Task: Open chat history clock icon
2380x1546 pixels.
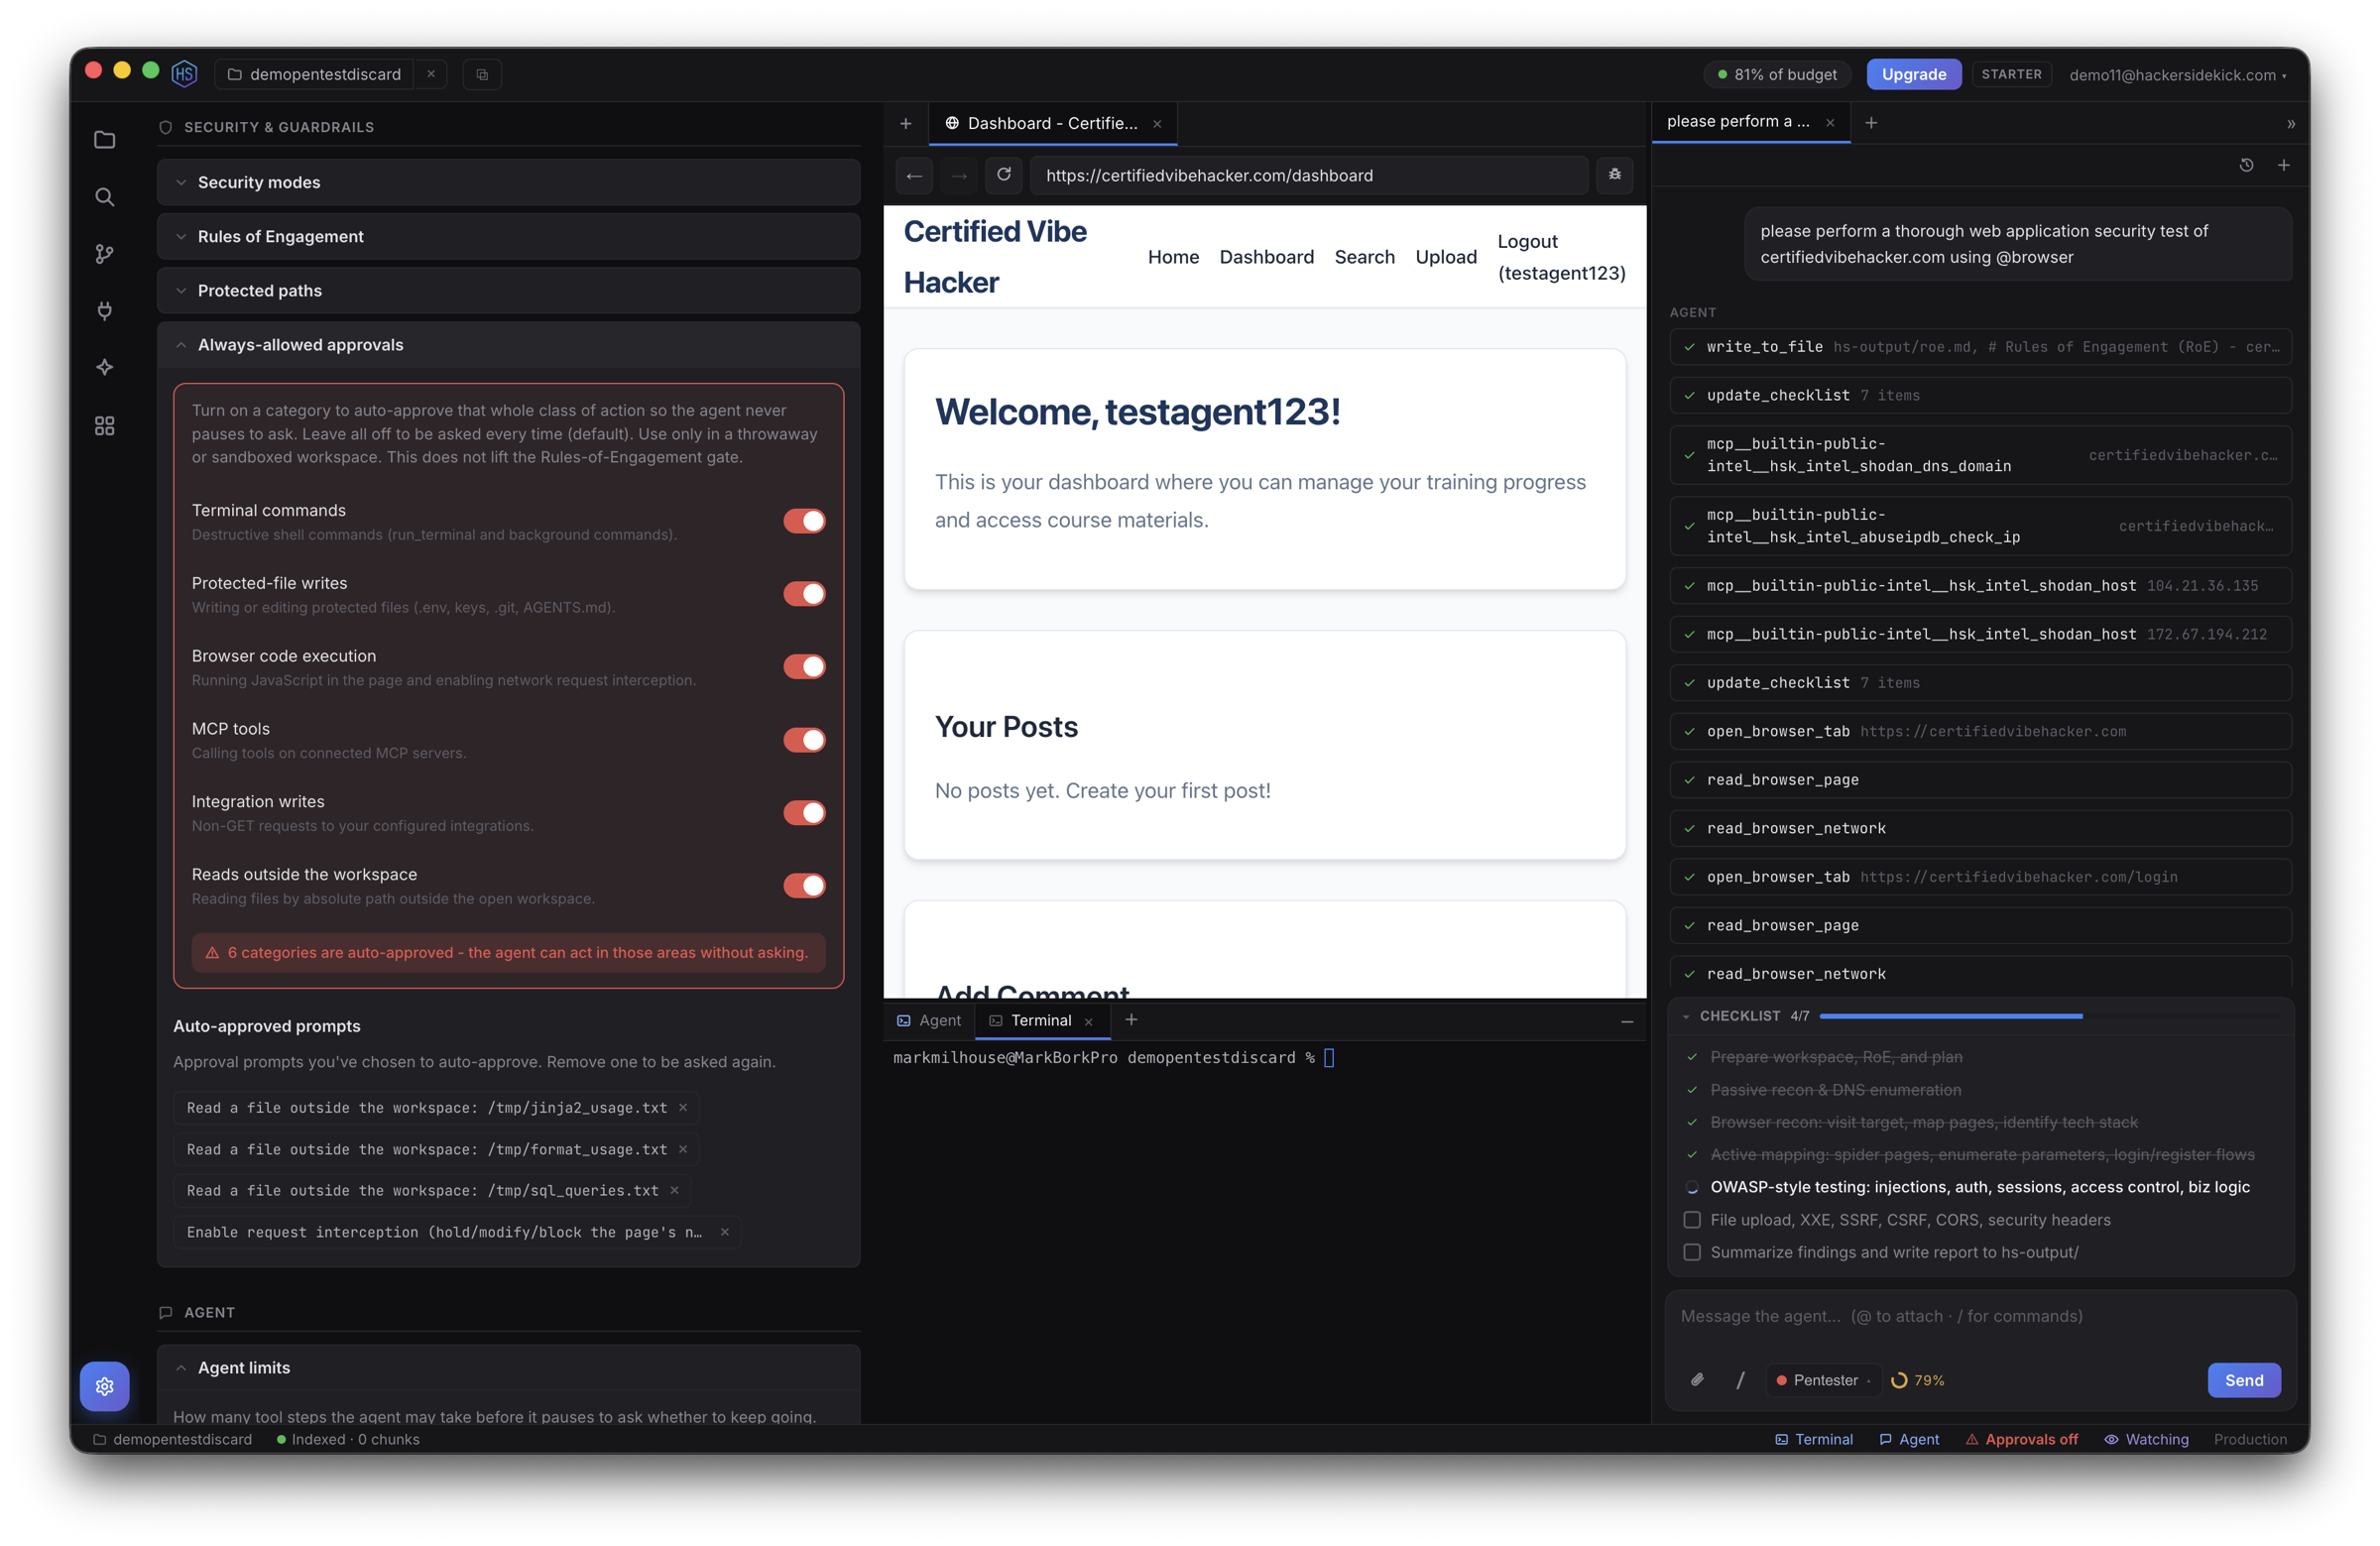Action: (x=2246, y=165)
